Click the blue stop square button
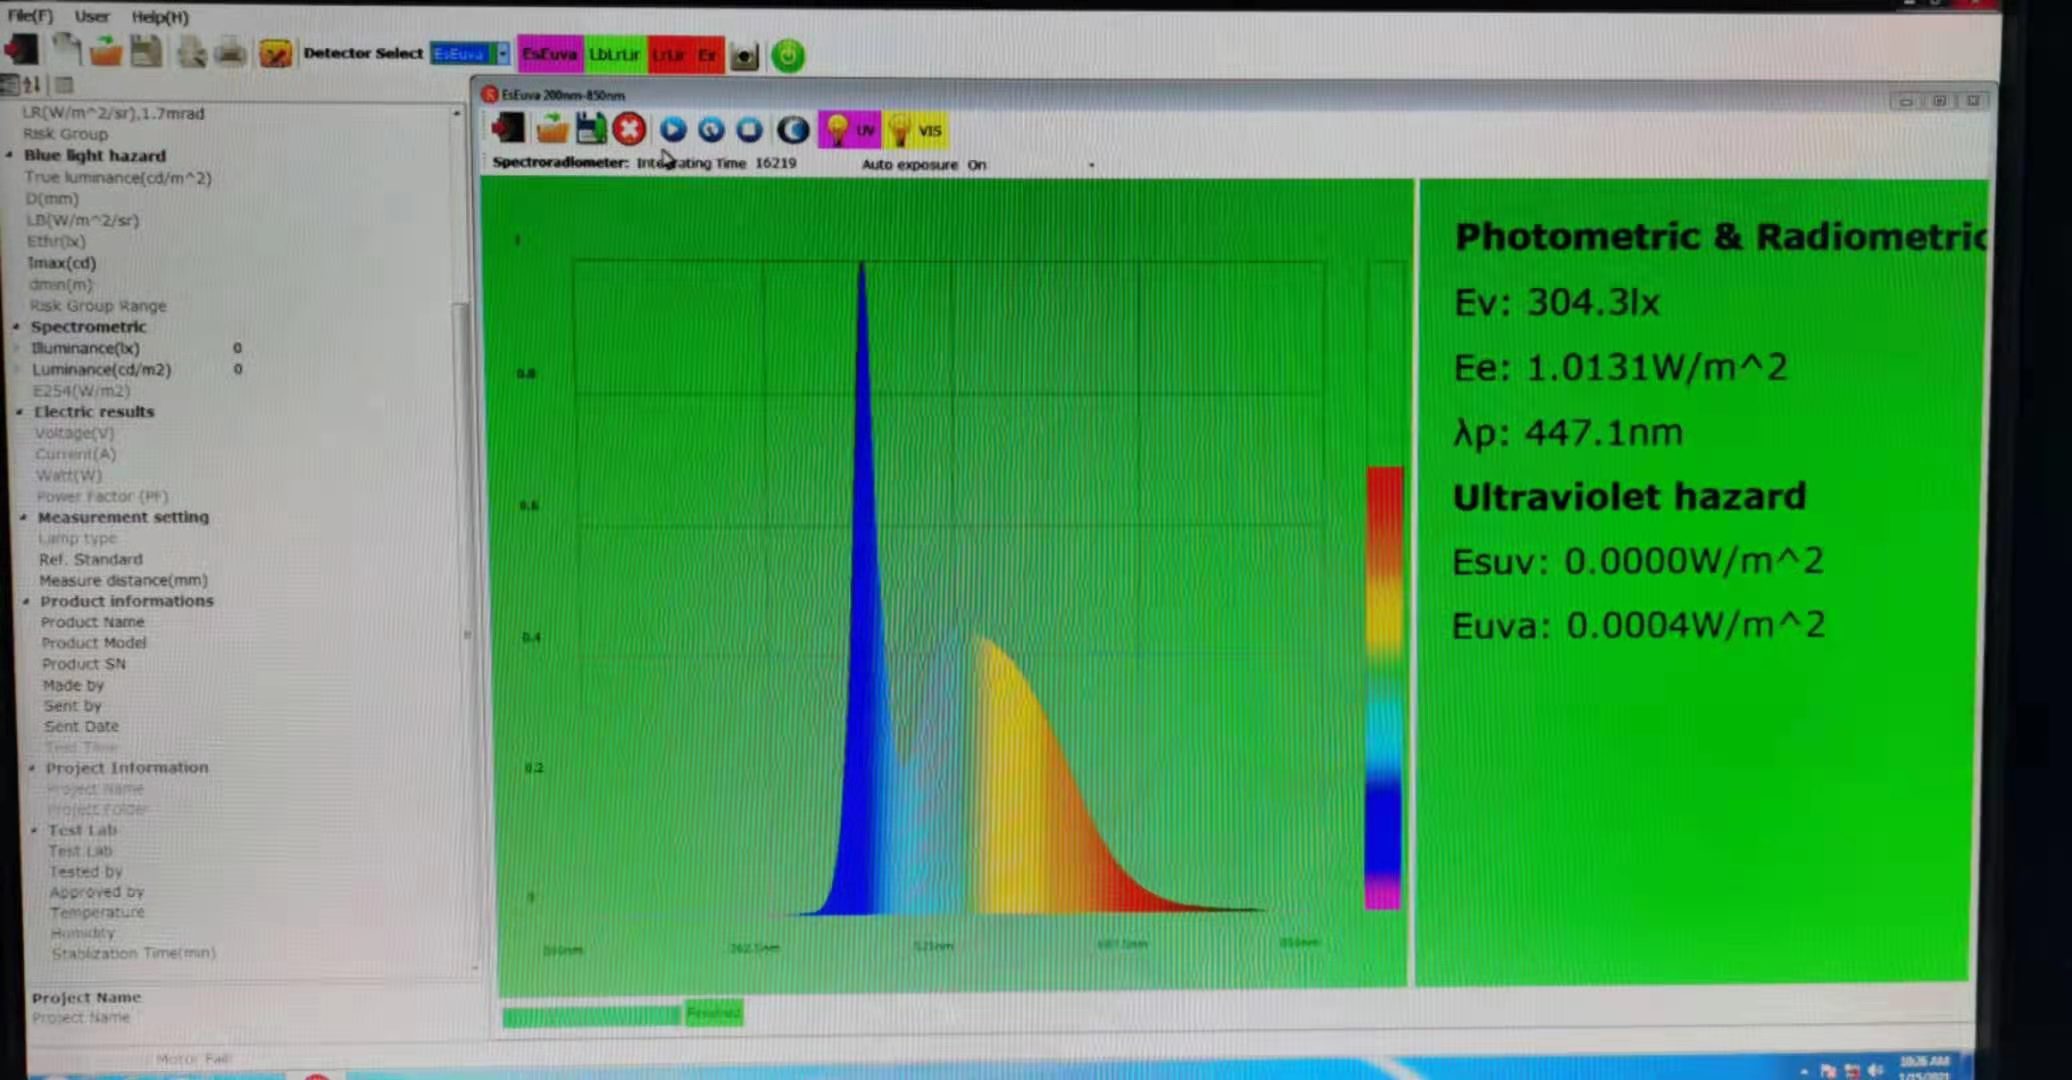This screenshot has height=1080, width=2072. coord(749,129)
